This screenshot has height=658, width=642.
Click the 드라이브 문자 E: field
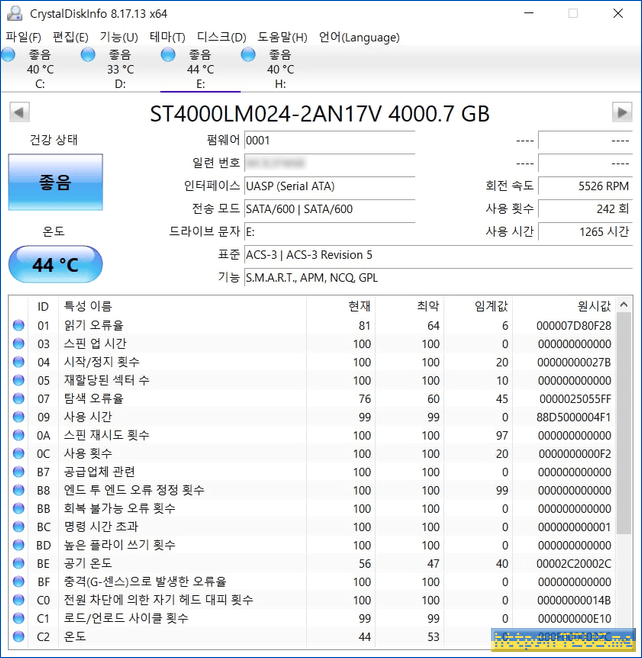(x=329, y=232)
